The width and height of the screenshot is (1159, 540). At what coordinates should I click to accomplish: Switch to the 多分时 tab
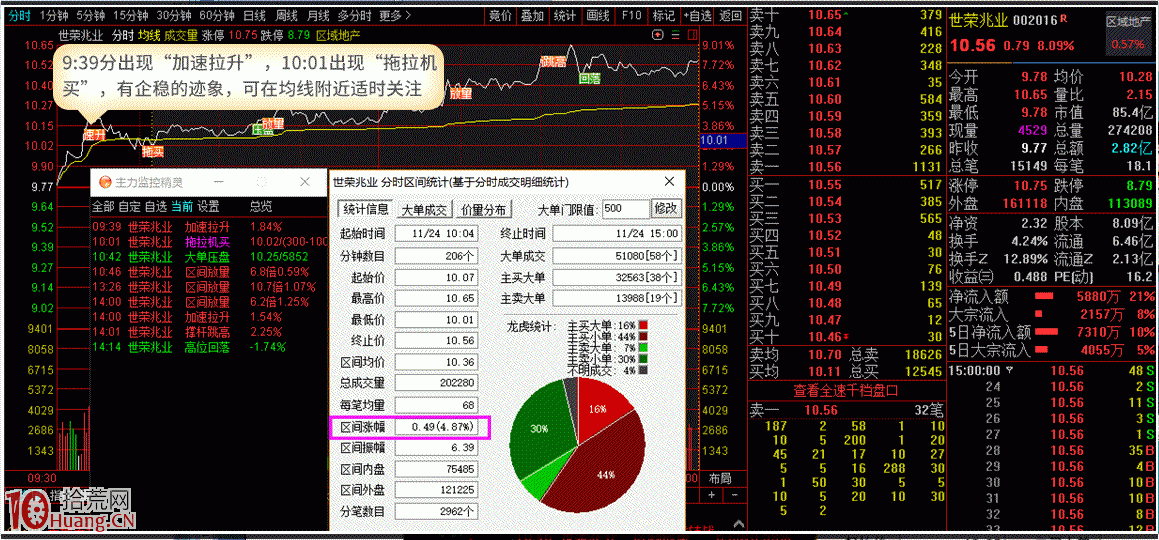355,15
